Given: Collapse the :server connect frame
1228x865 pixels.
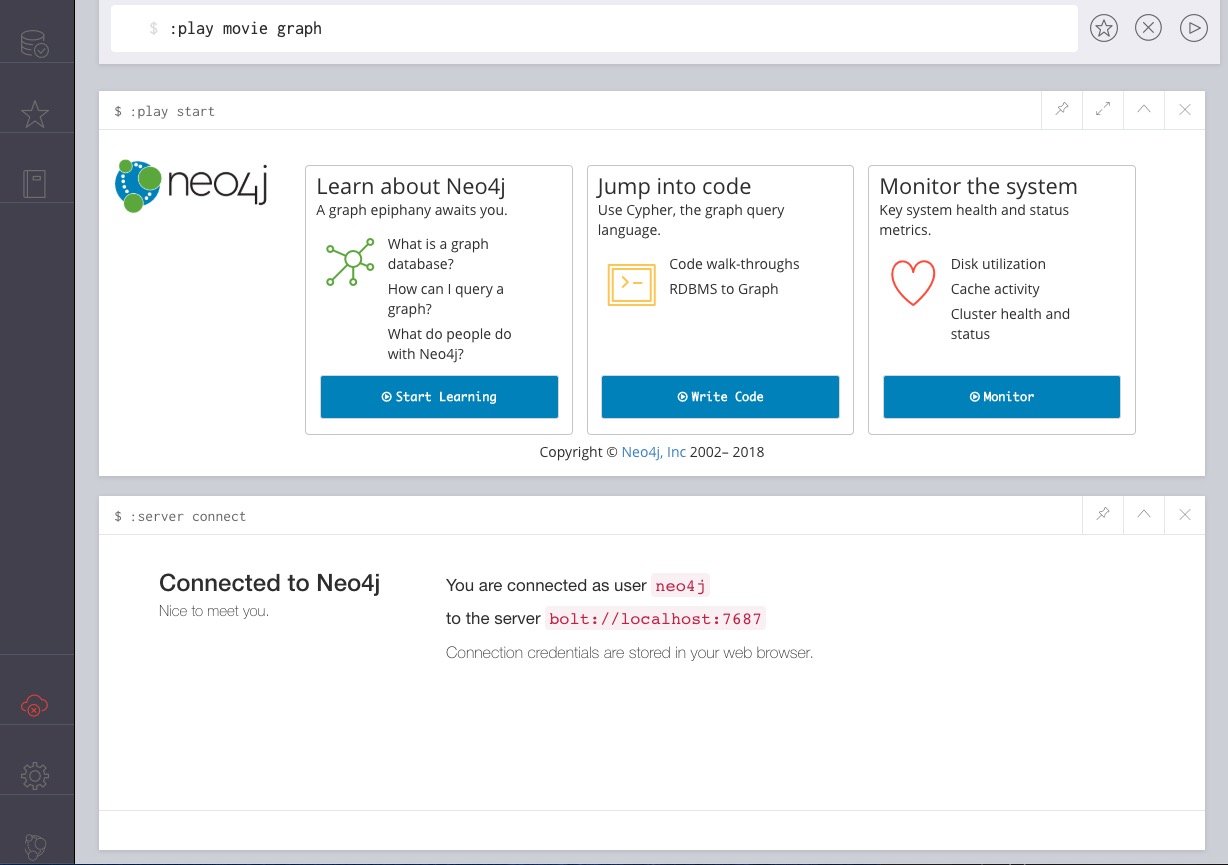Looking at the screenshot, I should (x=1144, y=514).
